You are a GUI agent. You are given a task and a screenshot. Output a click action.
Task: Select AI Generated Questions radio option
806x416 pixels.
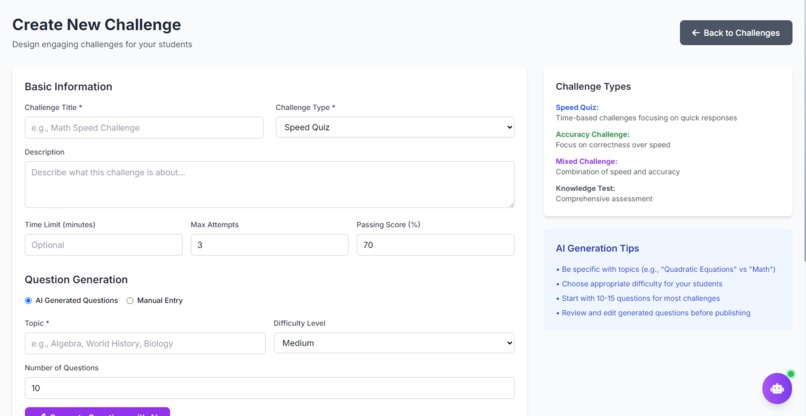point(29,301)
